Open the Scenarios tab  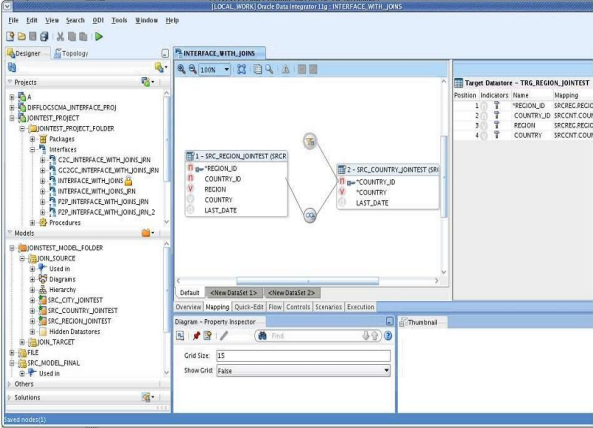coord(328,307)
